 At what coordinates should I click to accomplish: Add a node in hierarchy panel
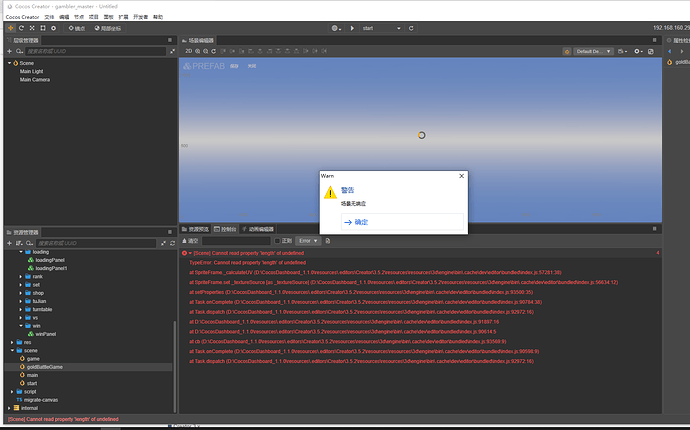9,51
